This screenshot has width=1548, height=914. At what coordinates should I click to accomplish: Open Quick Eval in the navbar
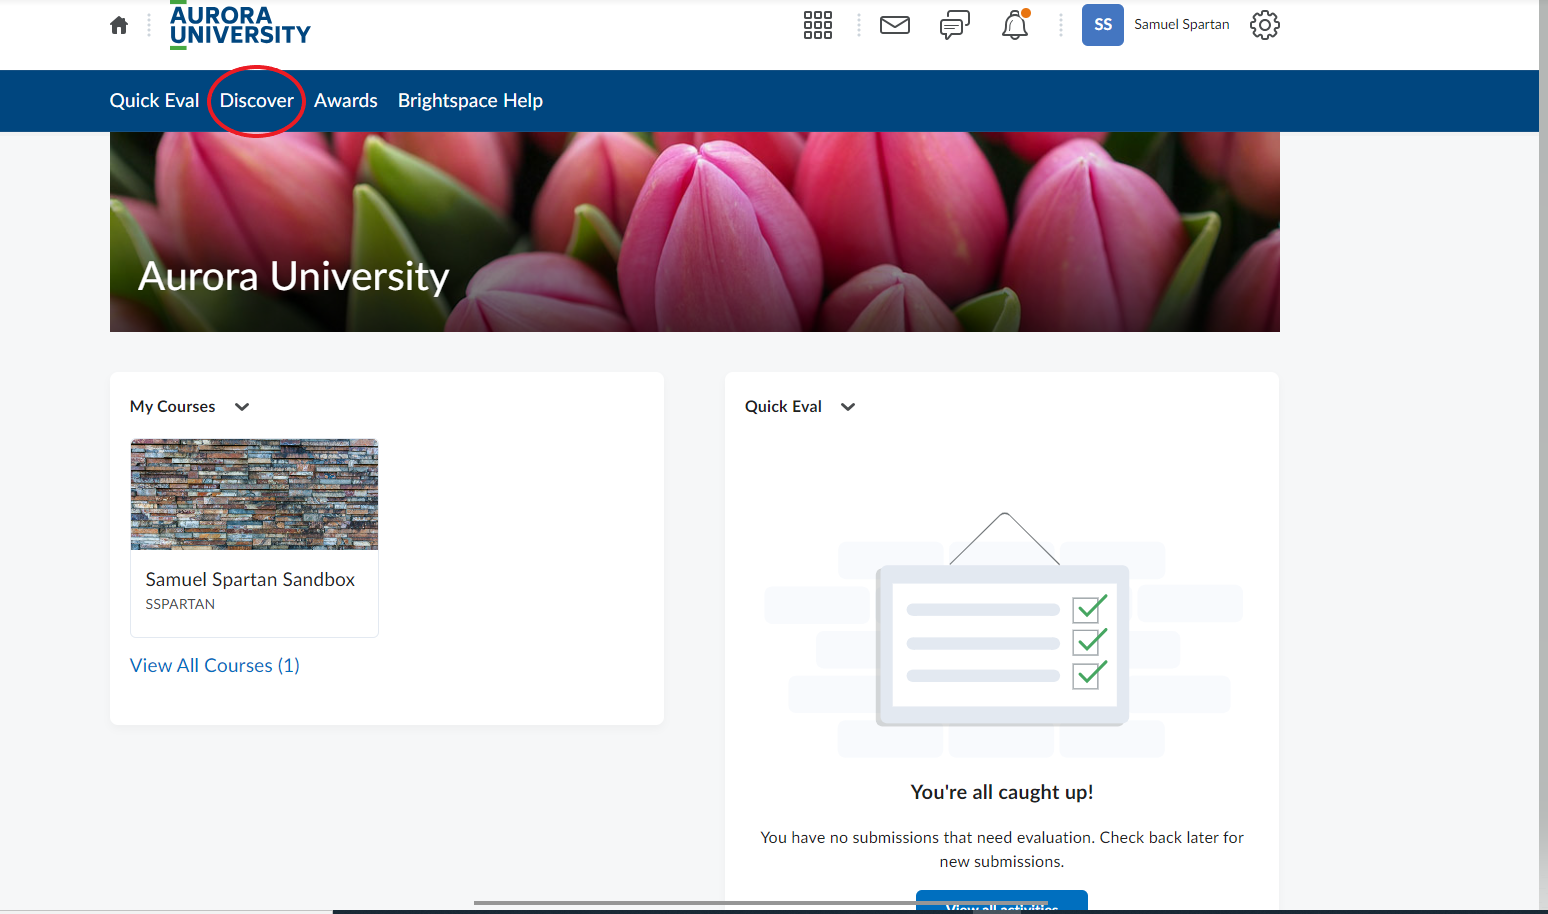pos(155,101)
